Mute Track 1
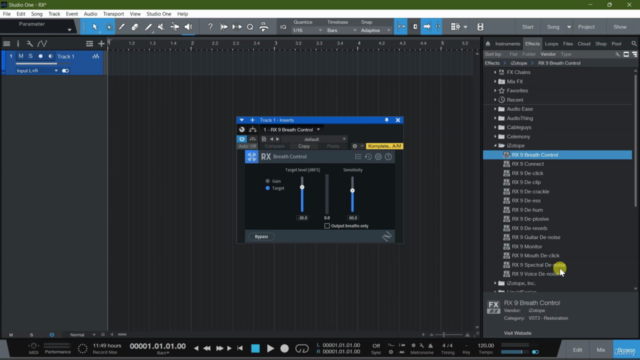 click(x=21, y=56)
